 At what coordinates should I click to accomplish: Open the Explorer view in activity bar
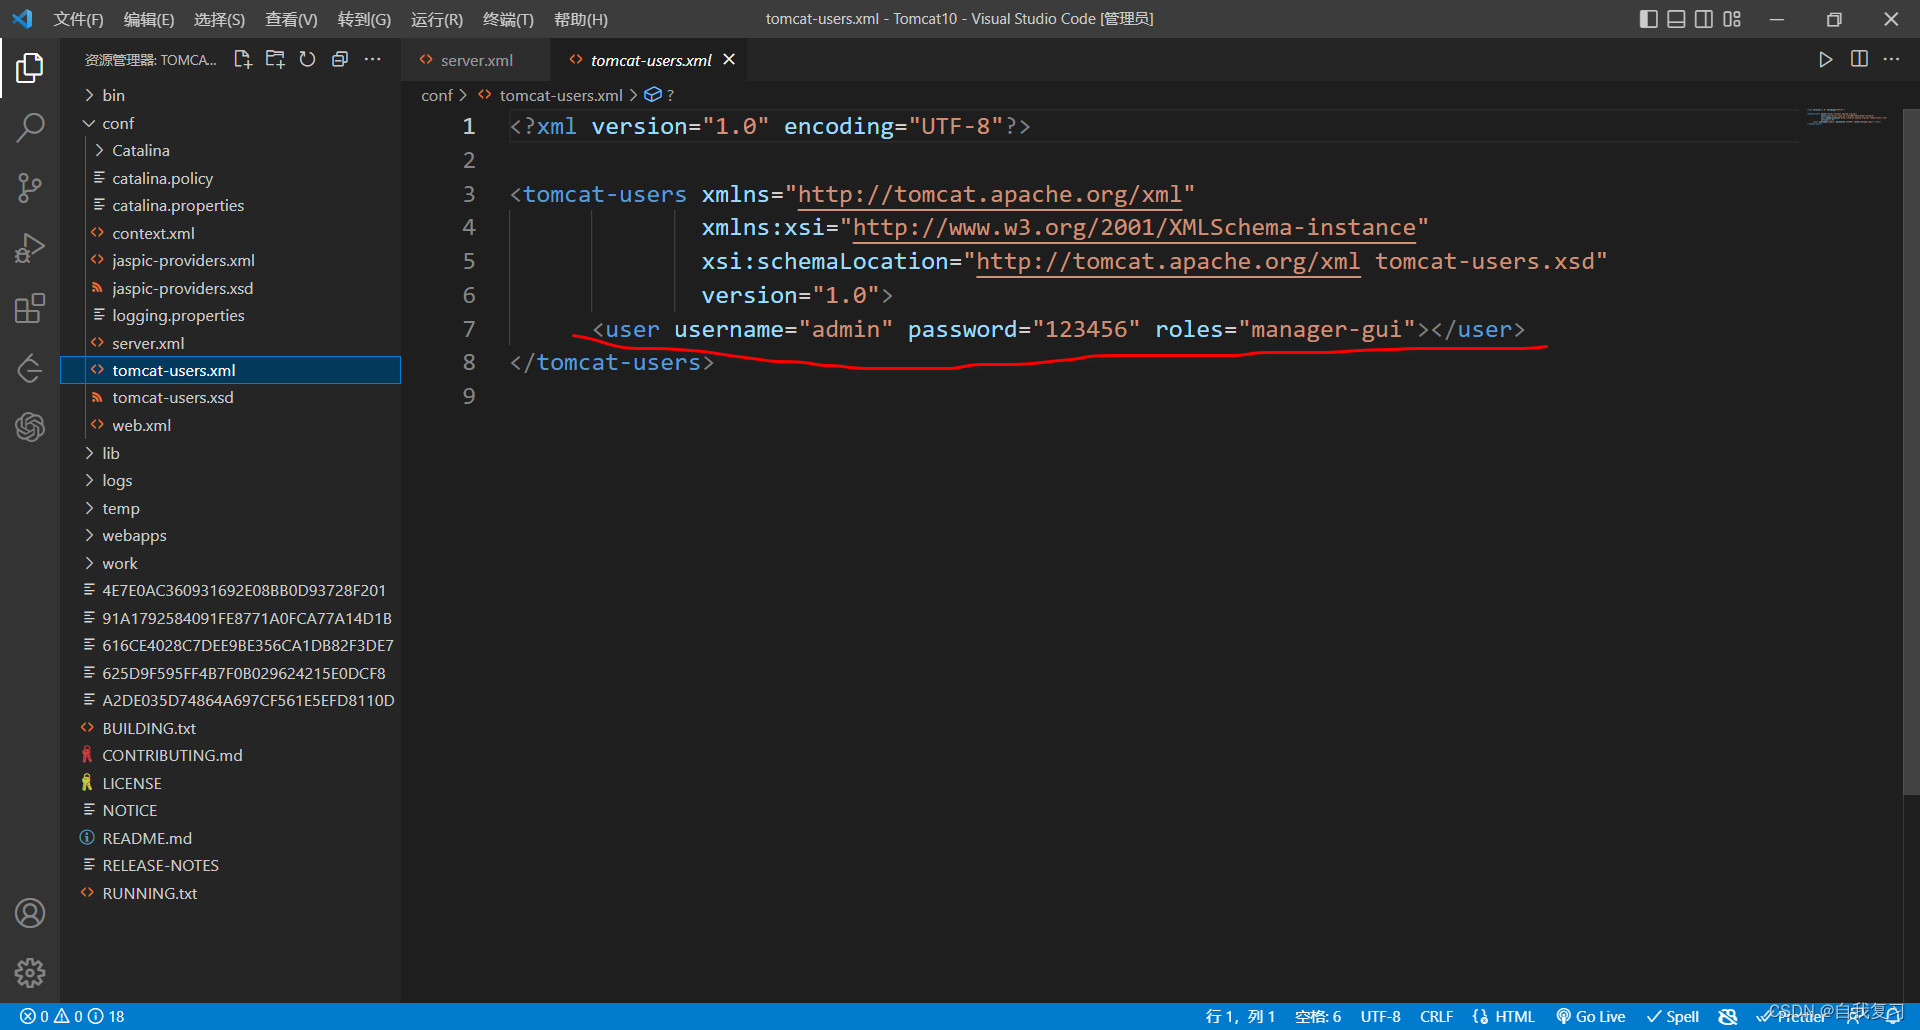coord(30,68)
